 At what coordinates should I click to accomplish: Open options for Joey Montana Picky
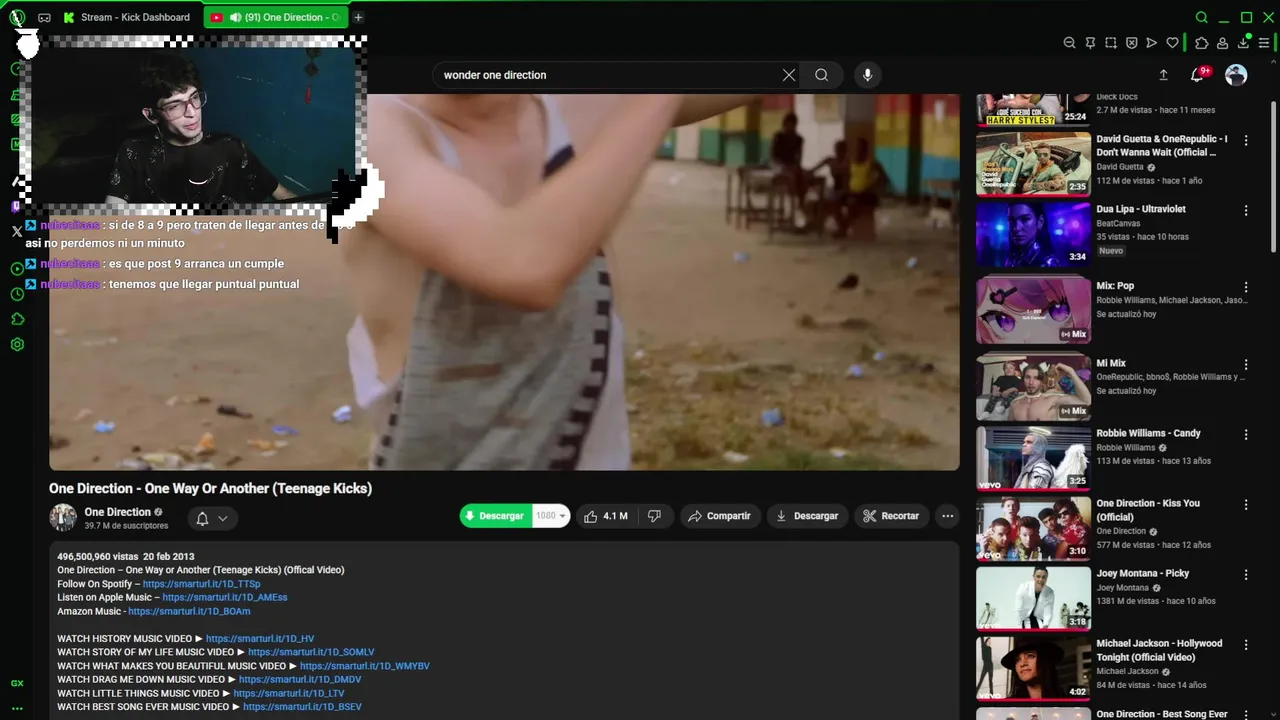(1246, 575)
